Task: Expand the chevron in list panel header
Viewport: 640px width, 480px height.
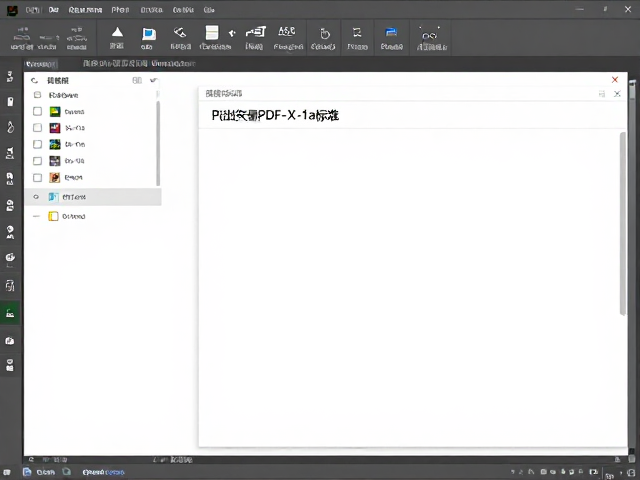Action: click(x=153, y=80)
